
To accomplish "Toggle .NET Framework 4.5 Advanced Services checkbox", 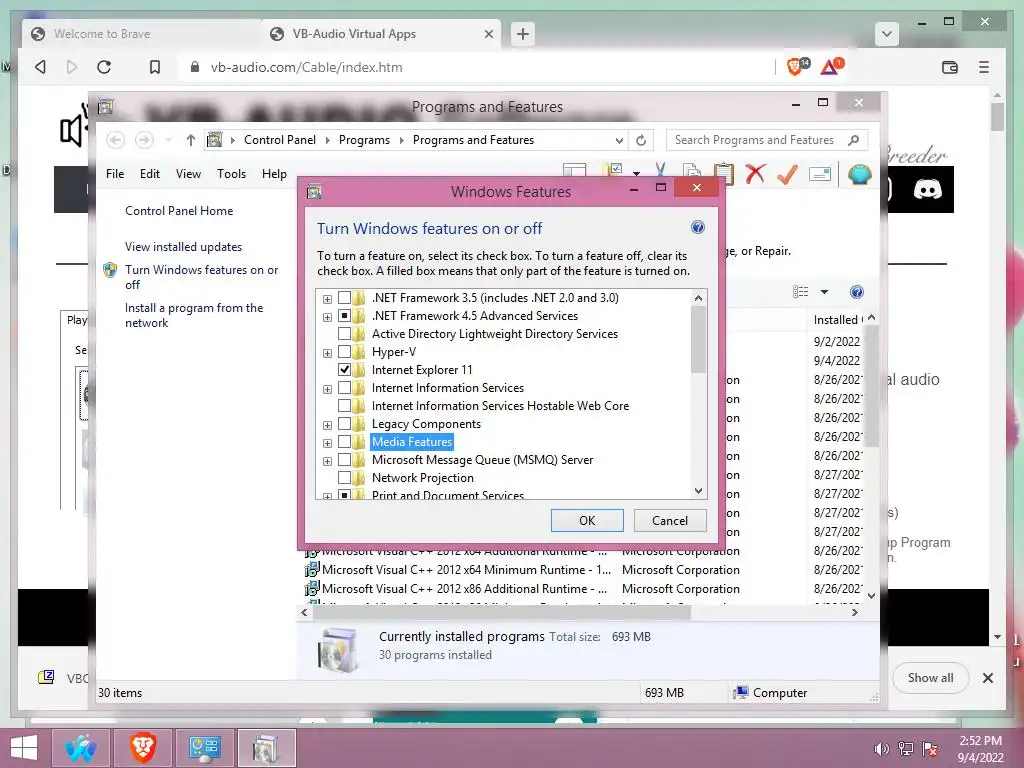I will click(344, 315).
